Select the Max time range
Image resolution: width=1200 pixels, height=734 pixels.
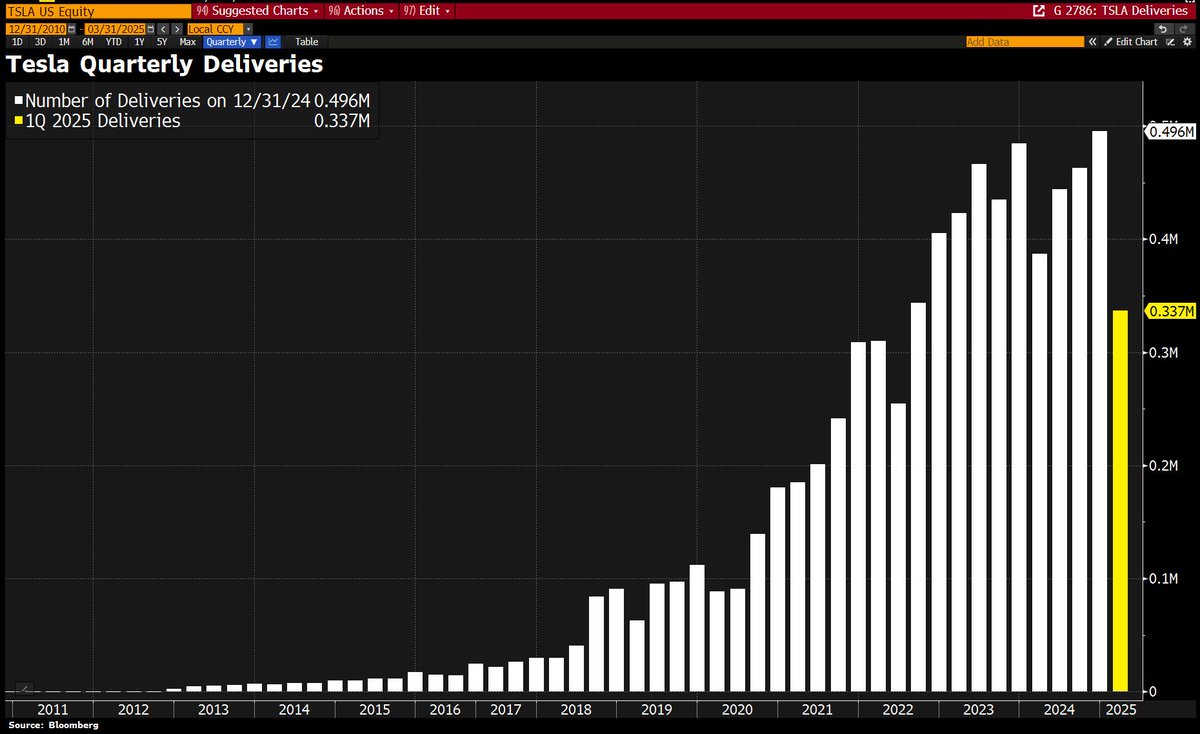pos(187,42)
